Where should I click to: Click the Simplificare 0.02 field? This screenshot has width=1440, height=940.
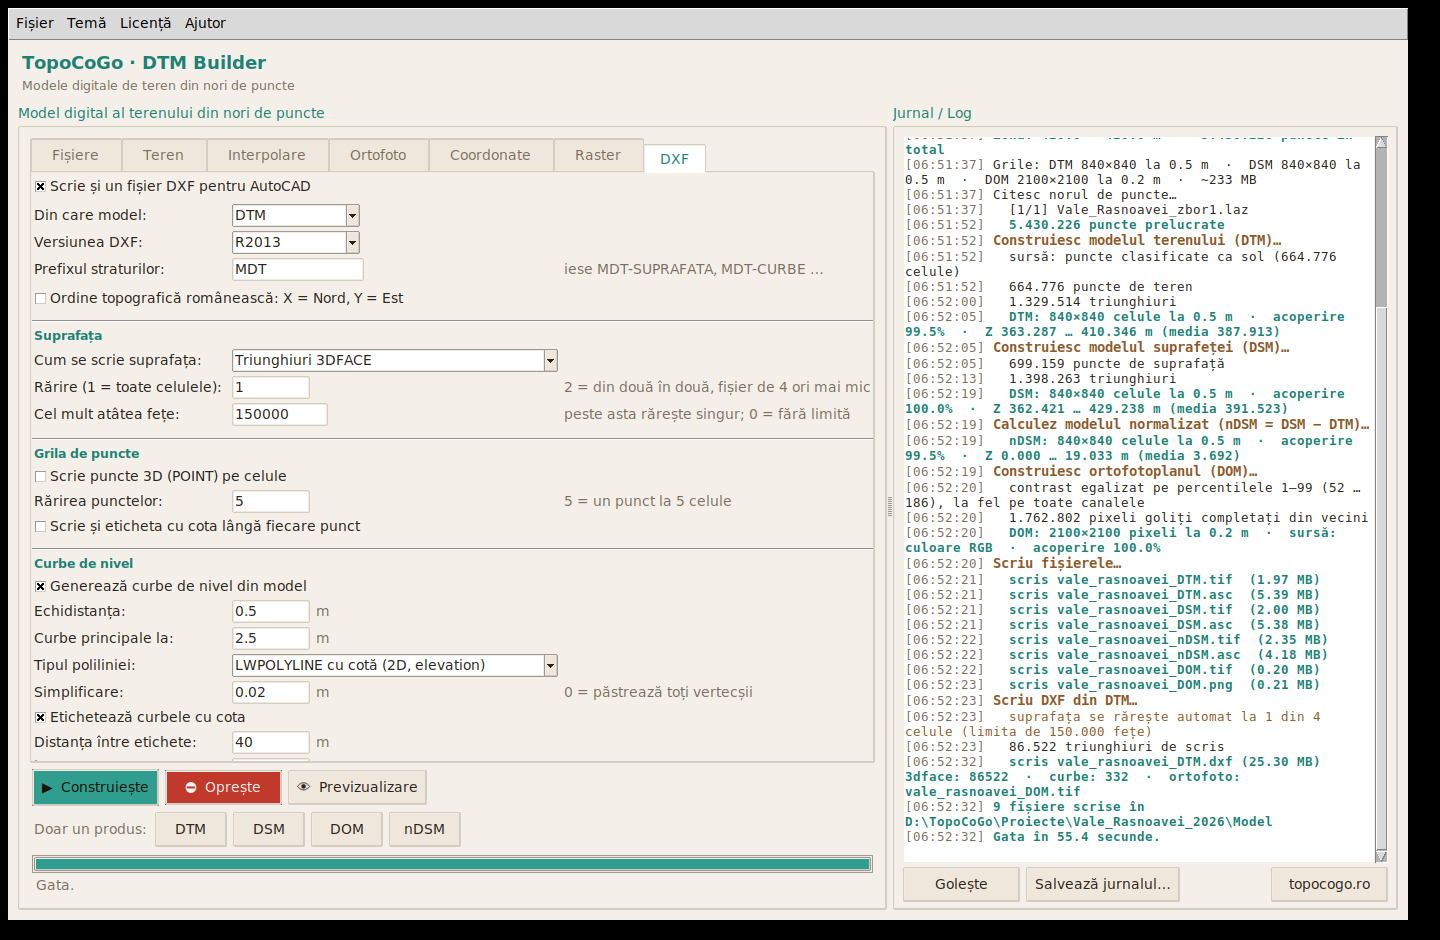pyautogui.click(x=271, y=692)
